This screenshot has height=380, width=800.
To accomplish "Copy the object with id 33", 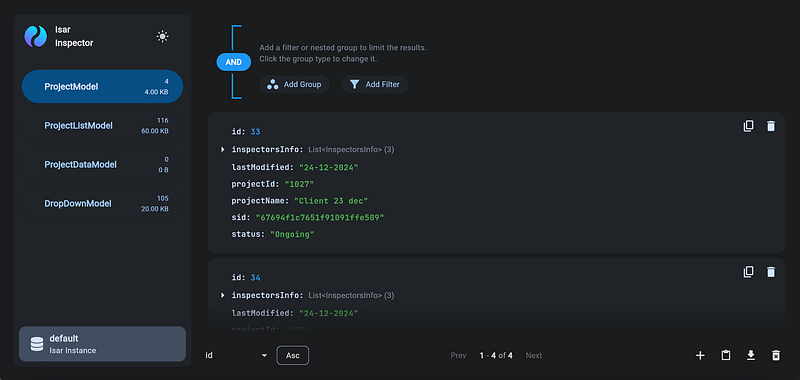I will tap(748, 126).
